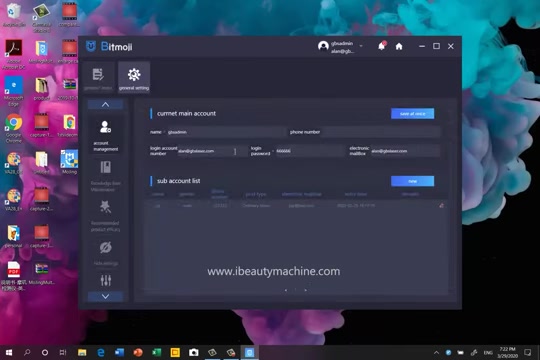Click the new sub account button
The image size is (540, 360).
(x=412, y=181)
